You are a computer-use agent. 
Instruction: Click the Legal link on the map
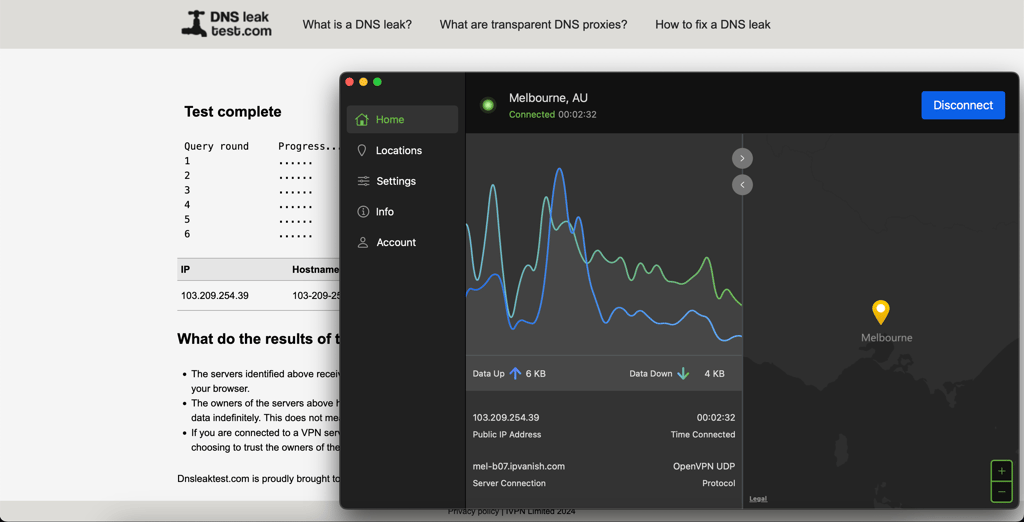pyautogui.click(x=758, y=498)
